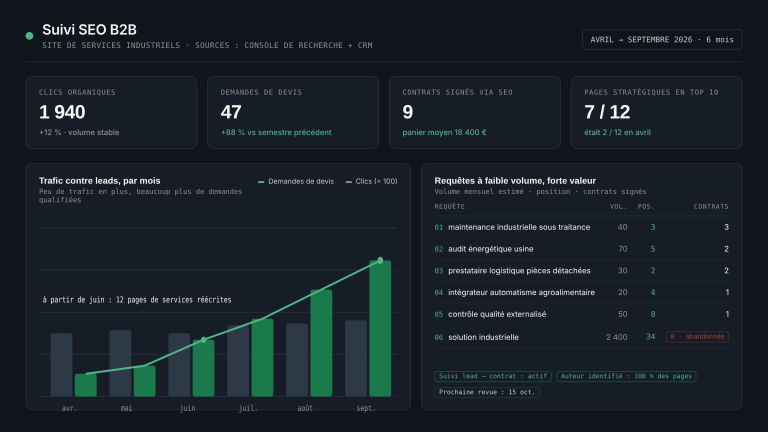Click the avr. axis label
Image resolution: width=768 pixels, height=432 pixels.
(69, 408)
